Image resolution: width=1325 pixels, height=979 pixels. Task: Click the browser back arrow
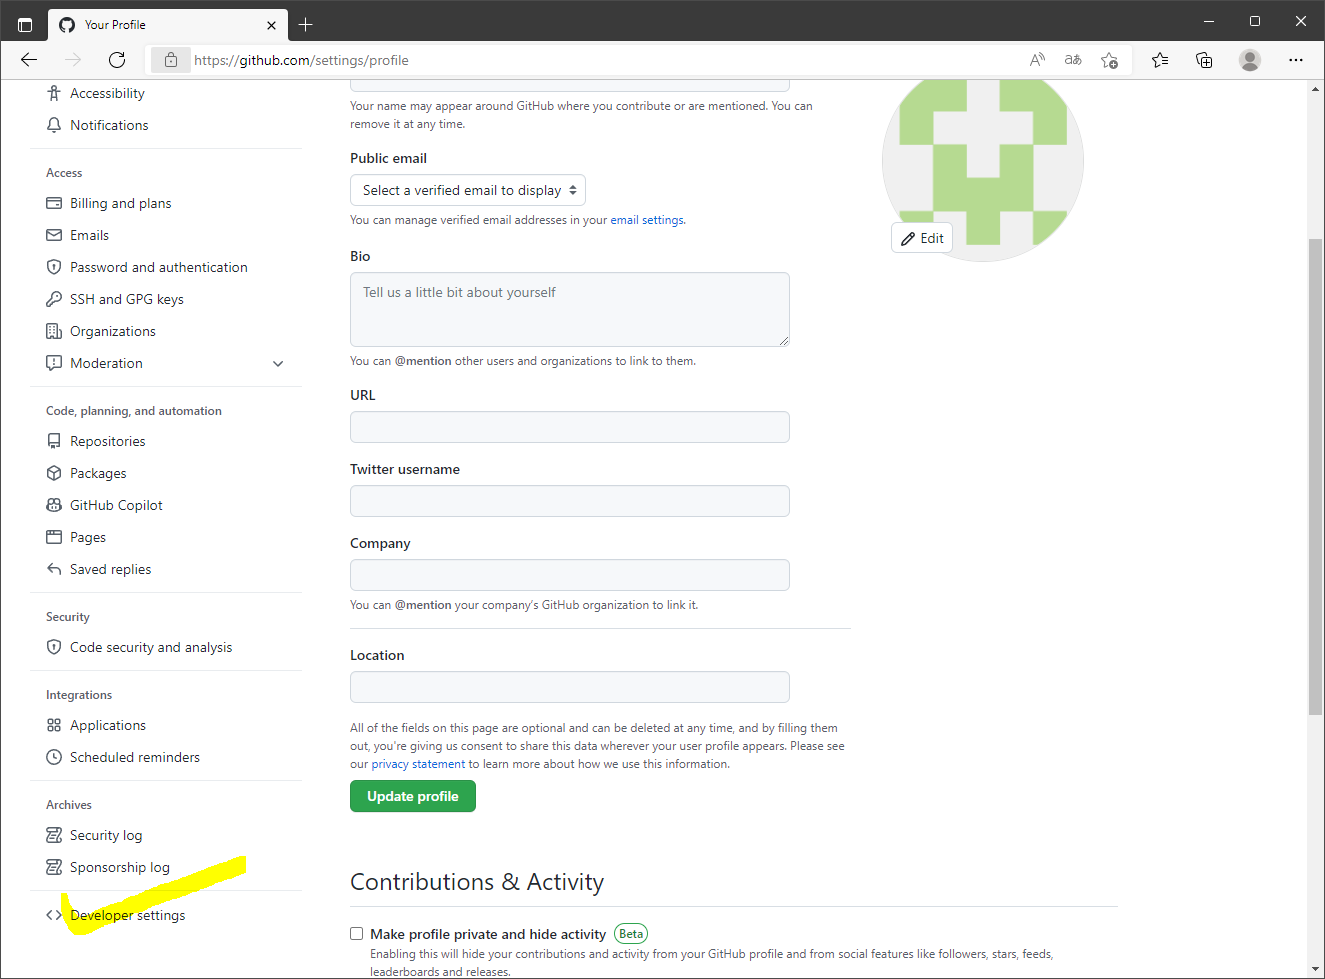(x=29, y=60)
